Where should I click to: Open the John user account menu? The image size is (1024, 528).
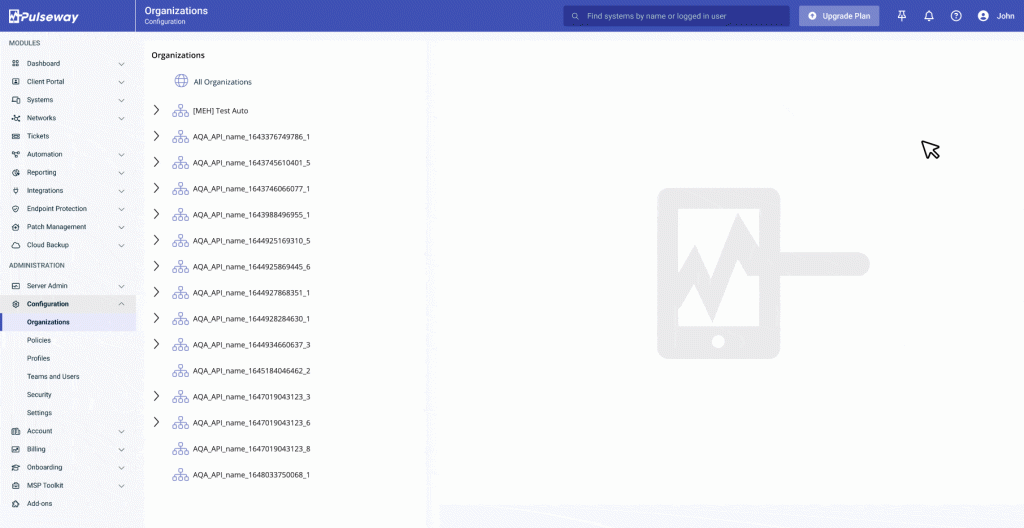click(x=996, y=16)
